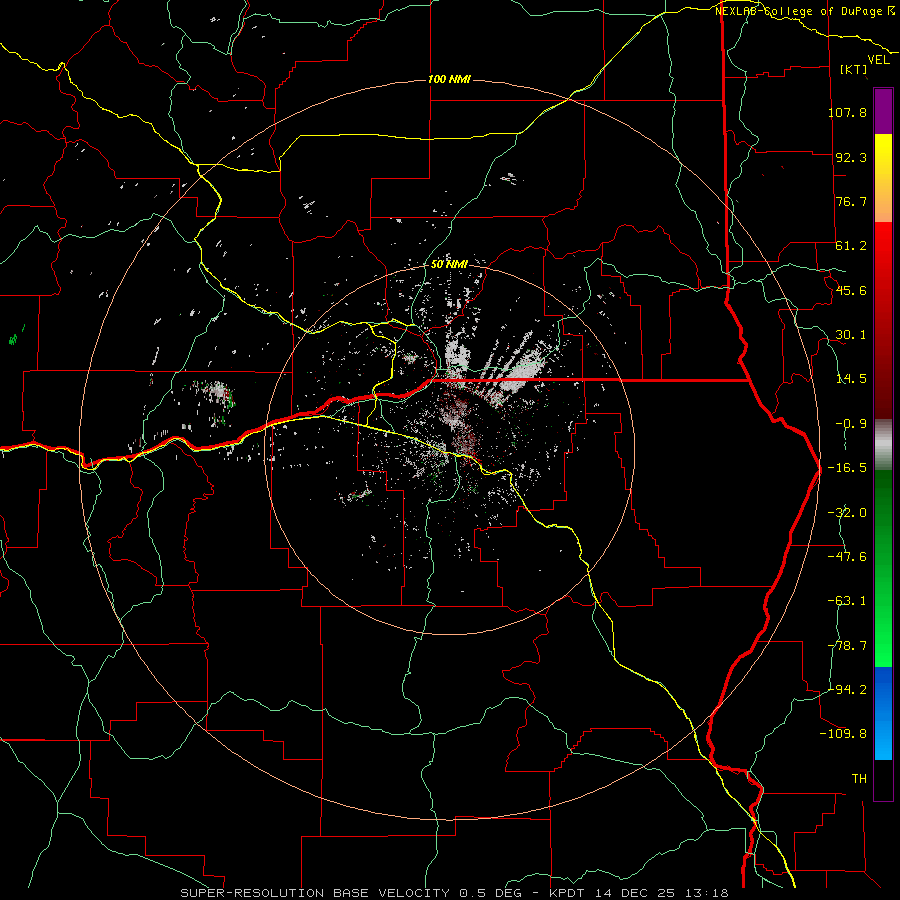Image resolution: width=900 pixels, height=900 pixels.
Task: Click the 50 NMI range ring label
Action: pyautogui.click(x=449, y=264)
